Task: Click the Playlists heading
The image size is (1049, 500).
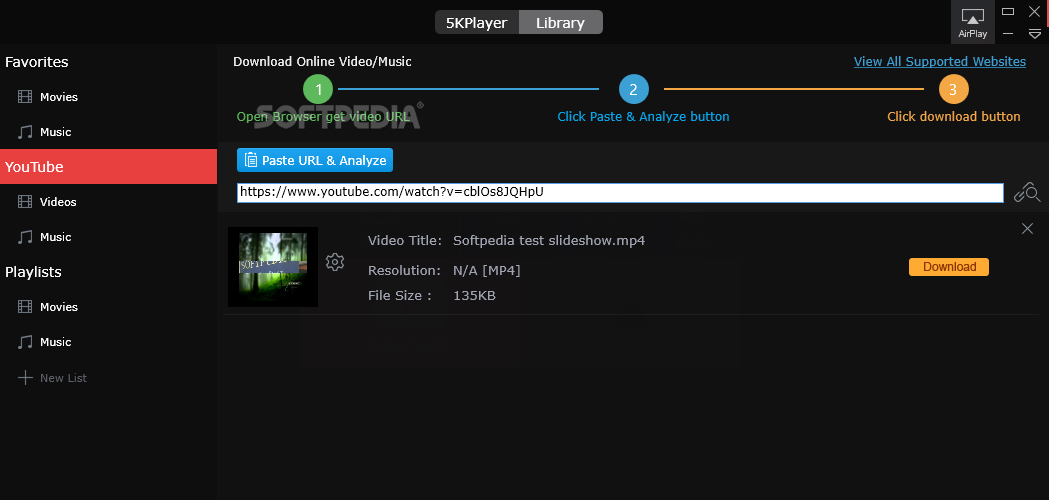Action: coord(33,272)
